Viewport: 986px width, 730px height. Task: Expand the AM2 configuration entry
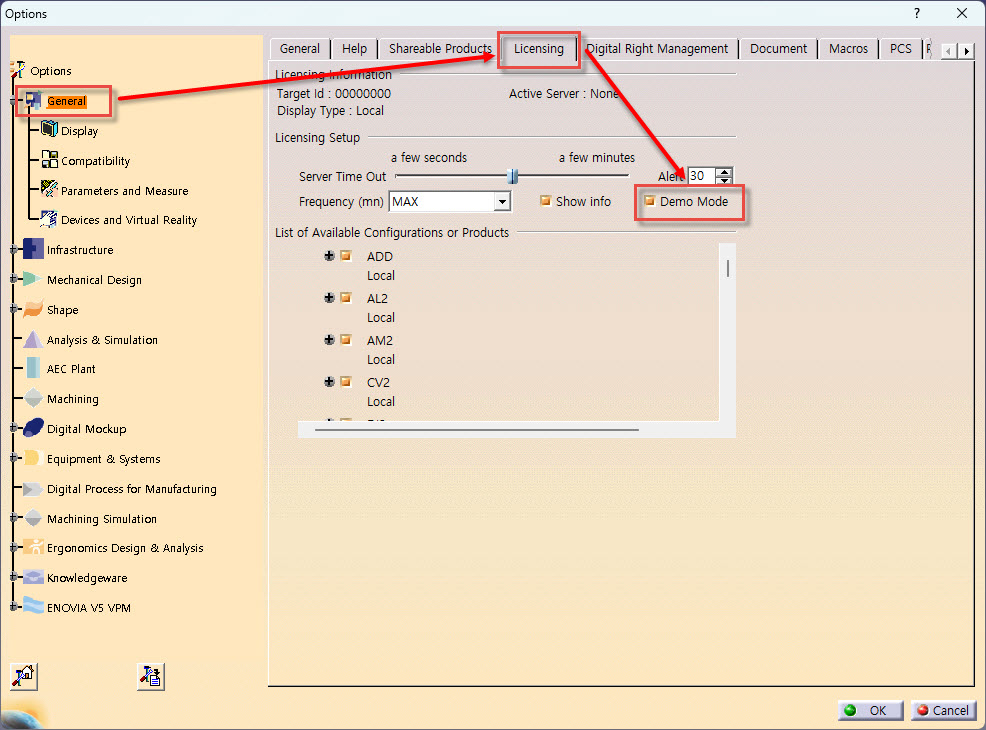pyautogui.click(x=329, y=340)
